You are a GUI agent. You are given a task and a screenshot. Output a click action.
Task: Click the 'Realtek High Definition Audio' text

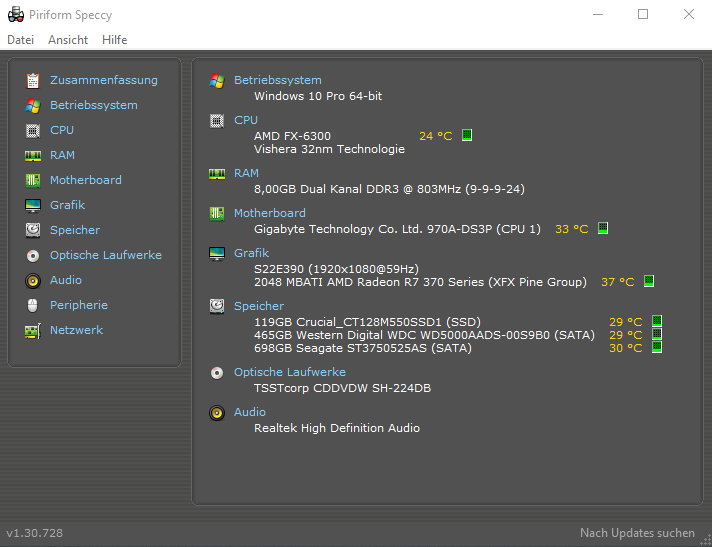337,429
